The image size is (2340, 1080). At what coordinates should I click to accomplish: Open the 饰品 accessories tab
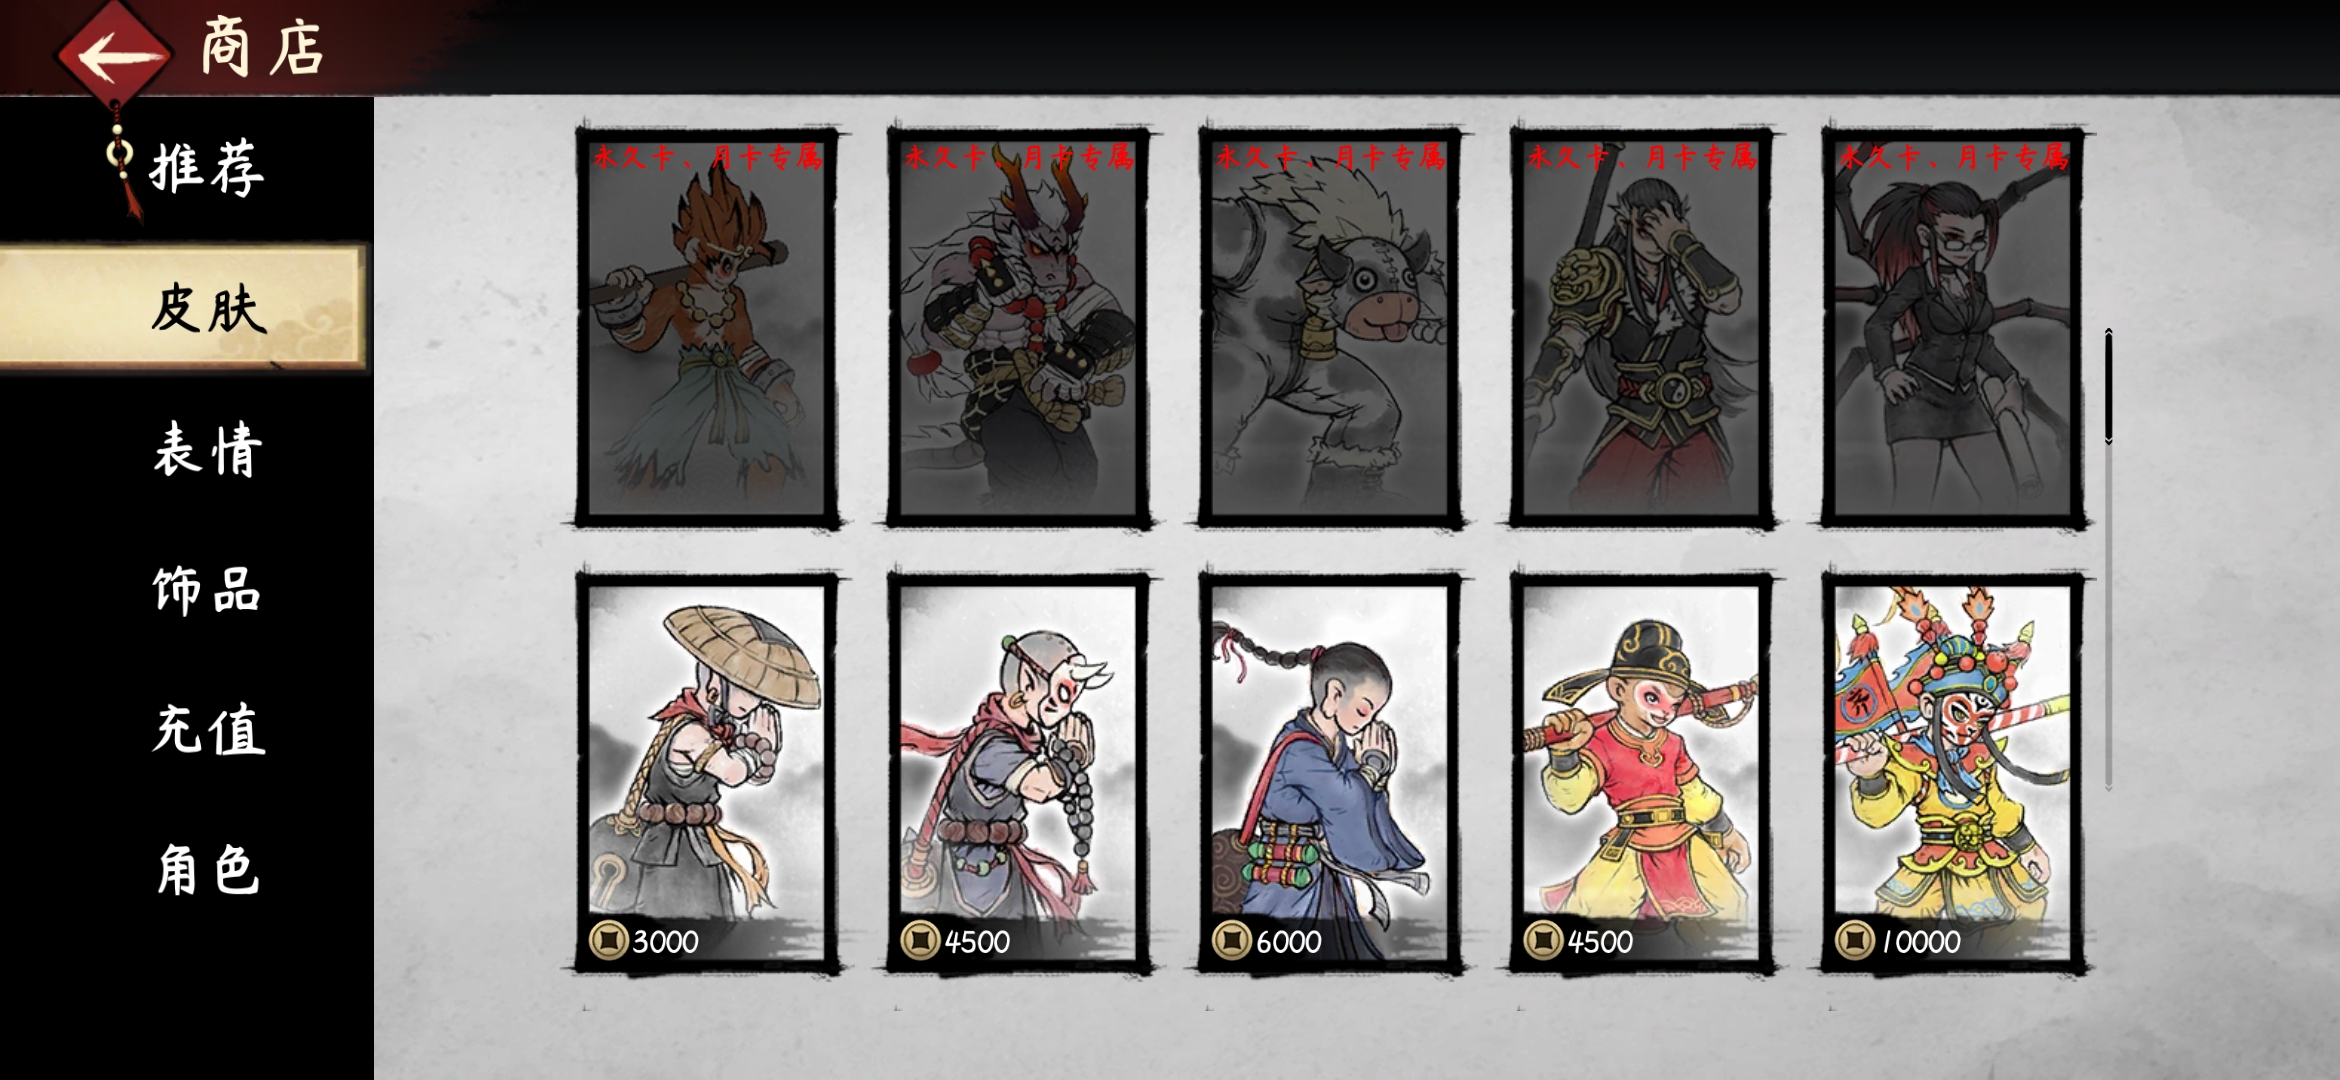tap(207, 589)
